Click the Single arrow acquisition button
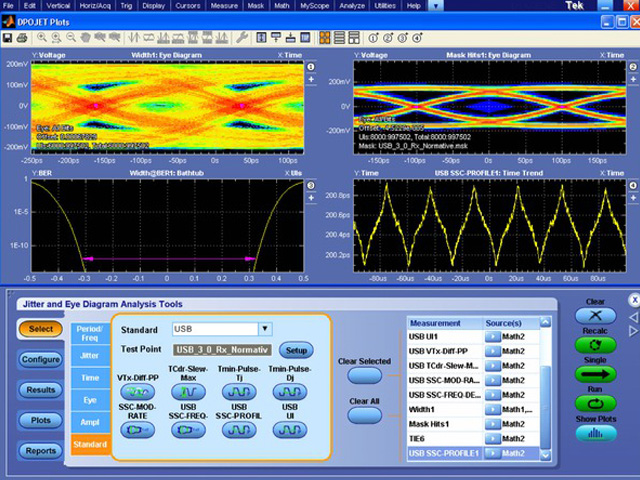 (x=596, y=374)
